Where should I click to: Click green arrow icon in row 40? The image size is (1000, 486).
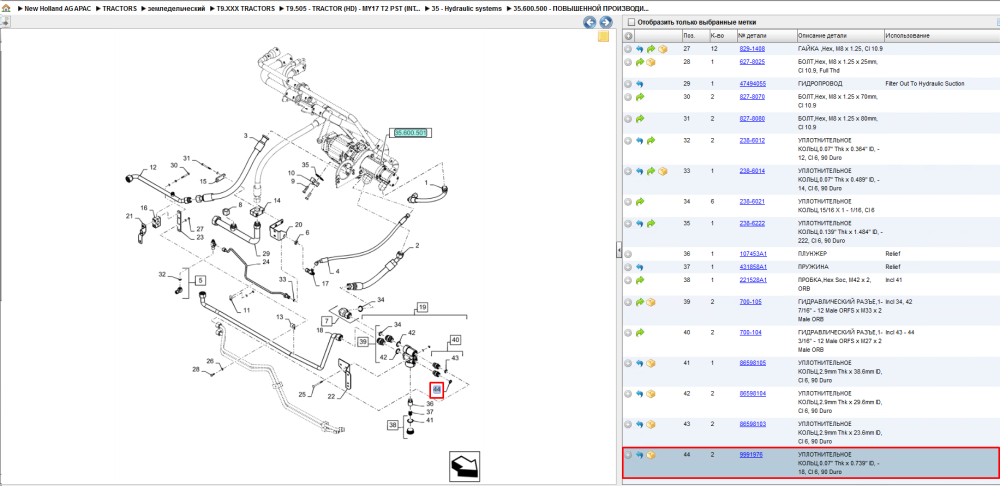click(x=640, y=333)
